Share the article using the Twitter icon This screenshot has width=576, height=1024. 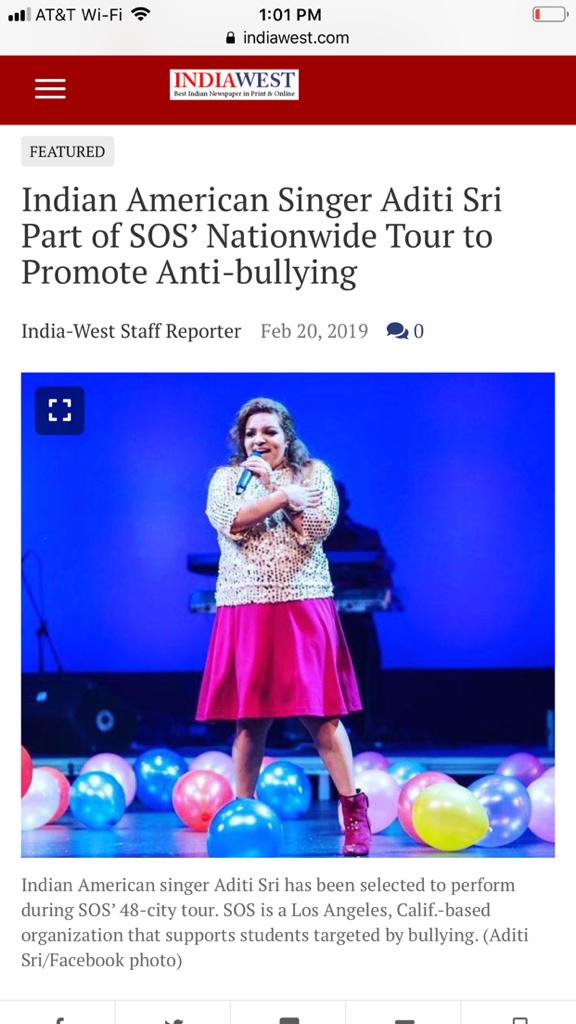click(x=173, y=1019)
